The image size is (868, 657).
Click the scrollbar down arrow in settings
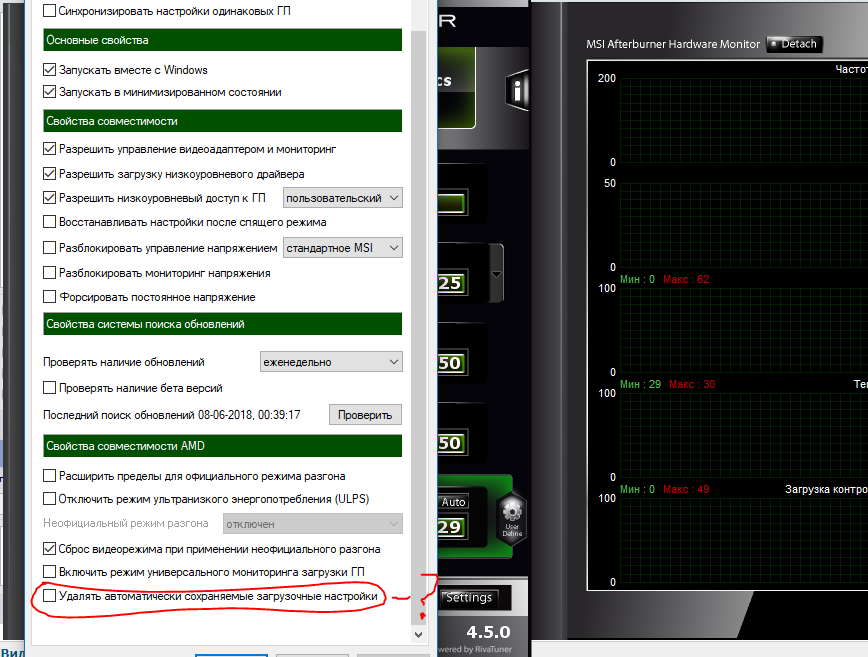418,635
